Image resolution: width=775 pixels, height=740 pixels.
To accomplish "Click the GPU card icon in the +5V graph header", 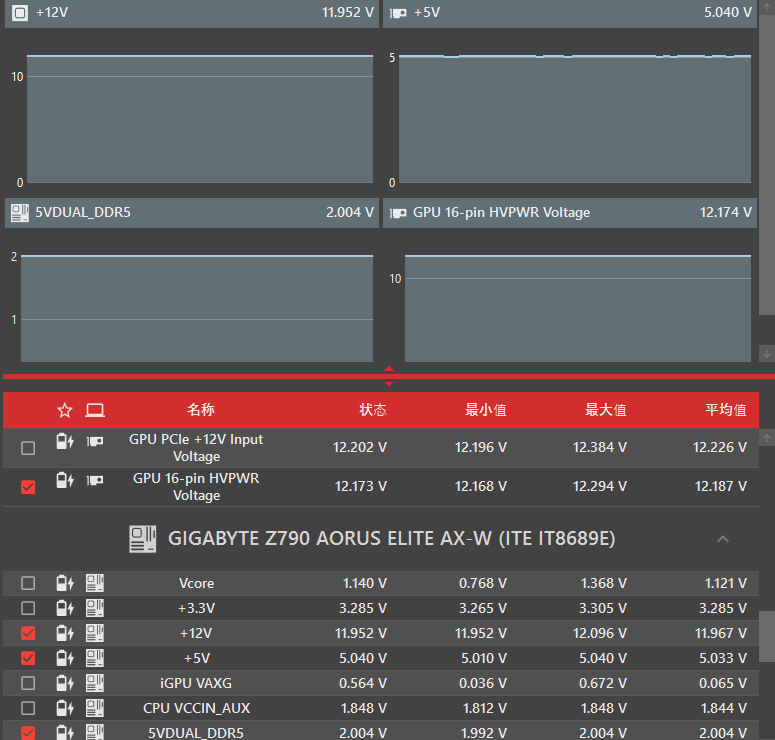I will coord(398,13).
